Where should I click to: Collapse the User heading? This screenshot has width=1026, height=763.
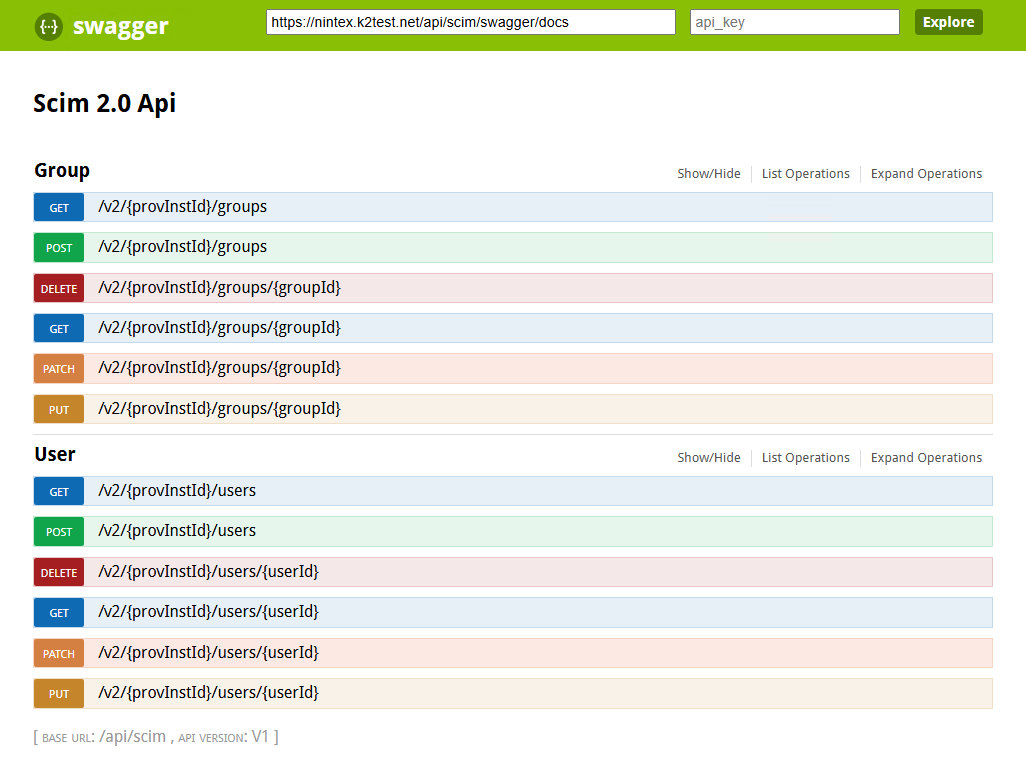pyautogui.click(x=55, y=455)
